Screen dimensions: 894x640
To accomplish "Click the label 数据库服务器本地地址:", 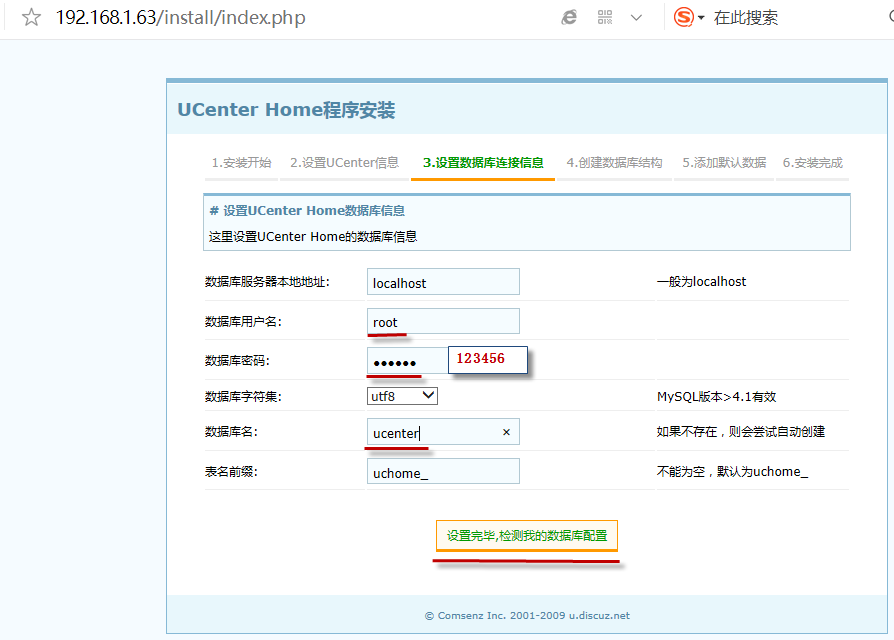I will 267,282.
